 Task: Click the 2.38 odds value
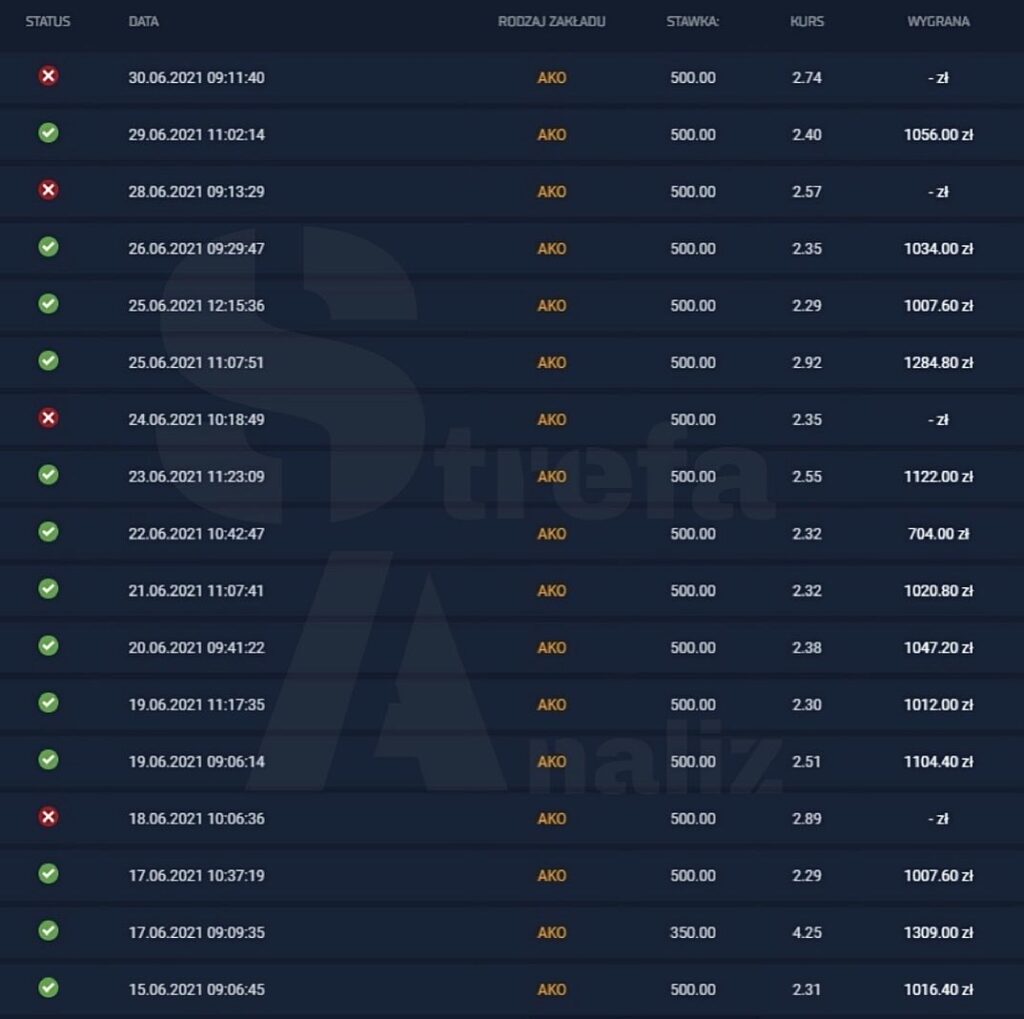tap(807, 648)
